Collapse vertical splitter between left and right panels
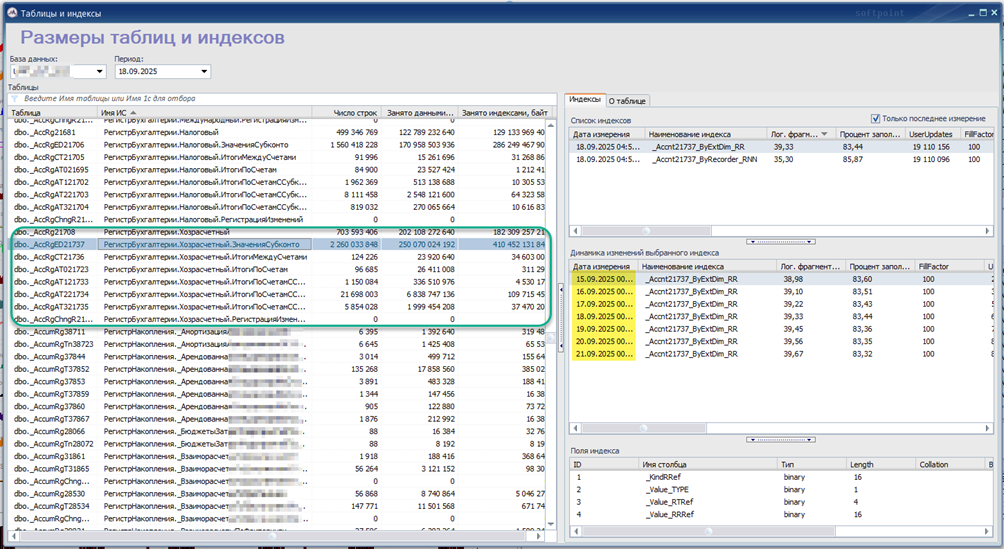1004x549 pixels. 559,317
